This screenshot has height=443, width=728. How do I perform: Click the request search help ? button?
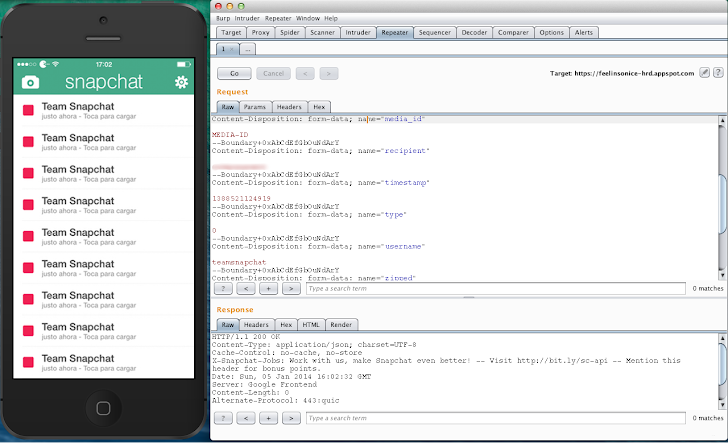223,288
